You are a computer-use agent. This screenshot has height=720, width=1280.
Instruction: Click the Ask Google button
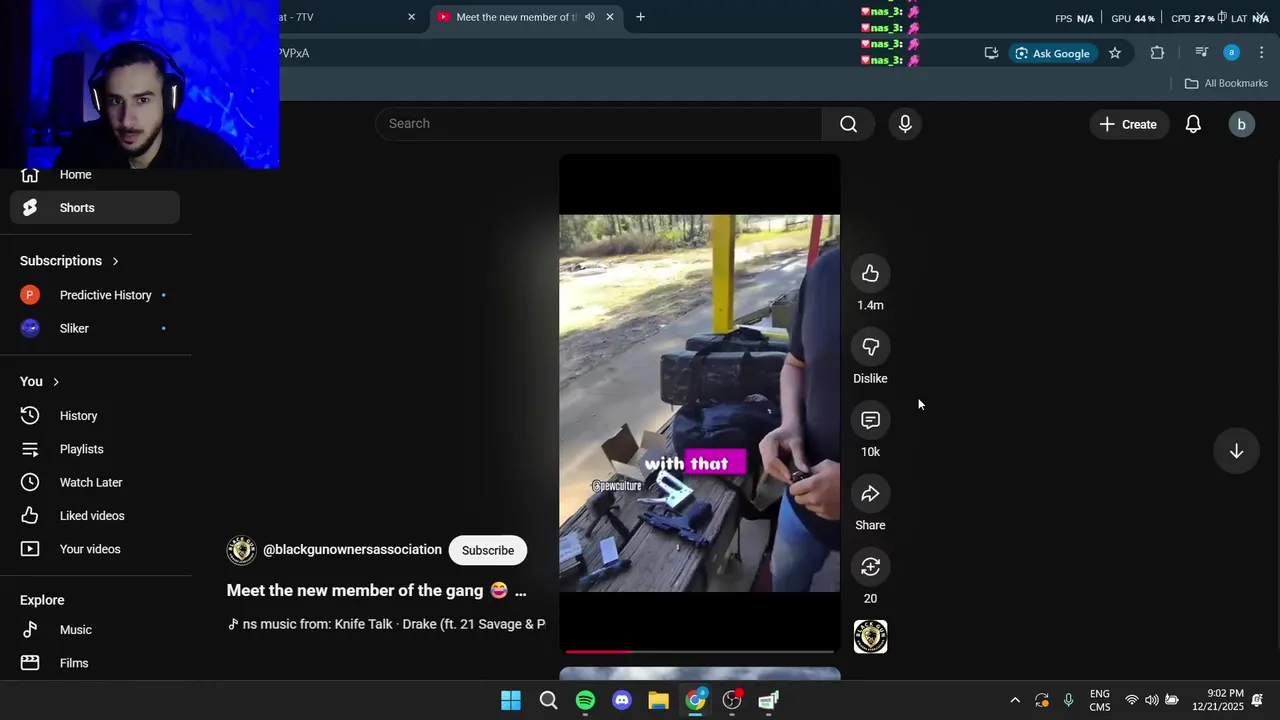coord(1052,53)
